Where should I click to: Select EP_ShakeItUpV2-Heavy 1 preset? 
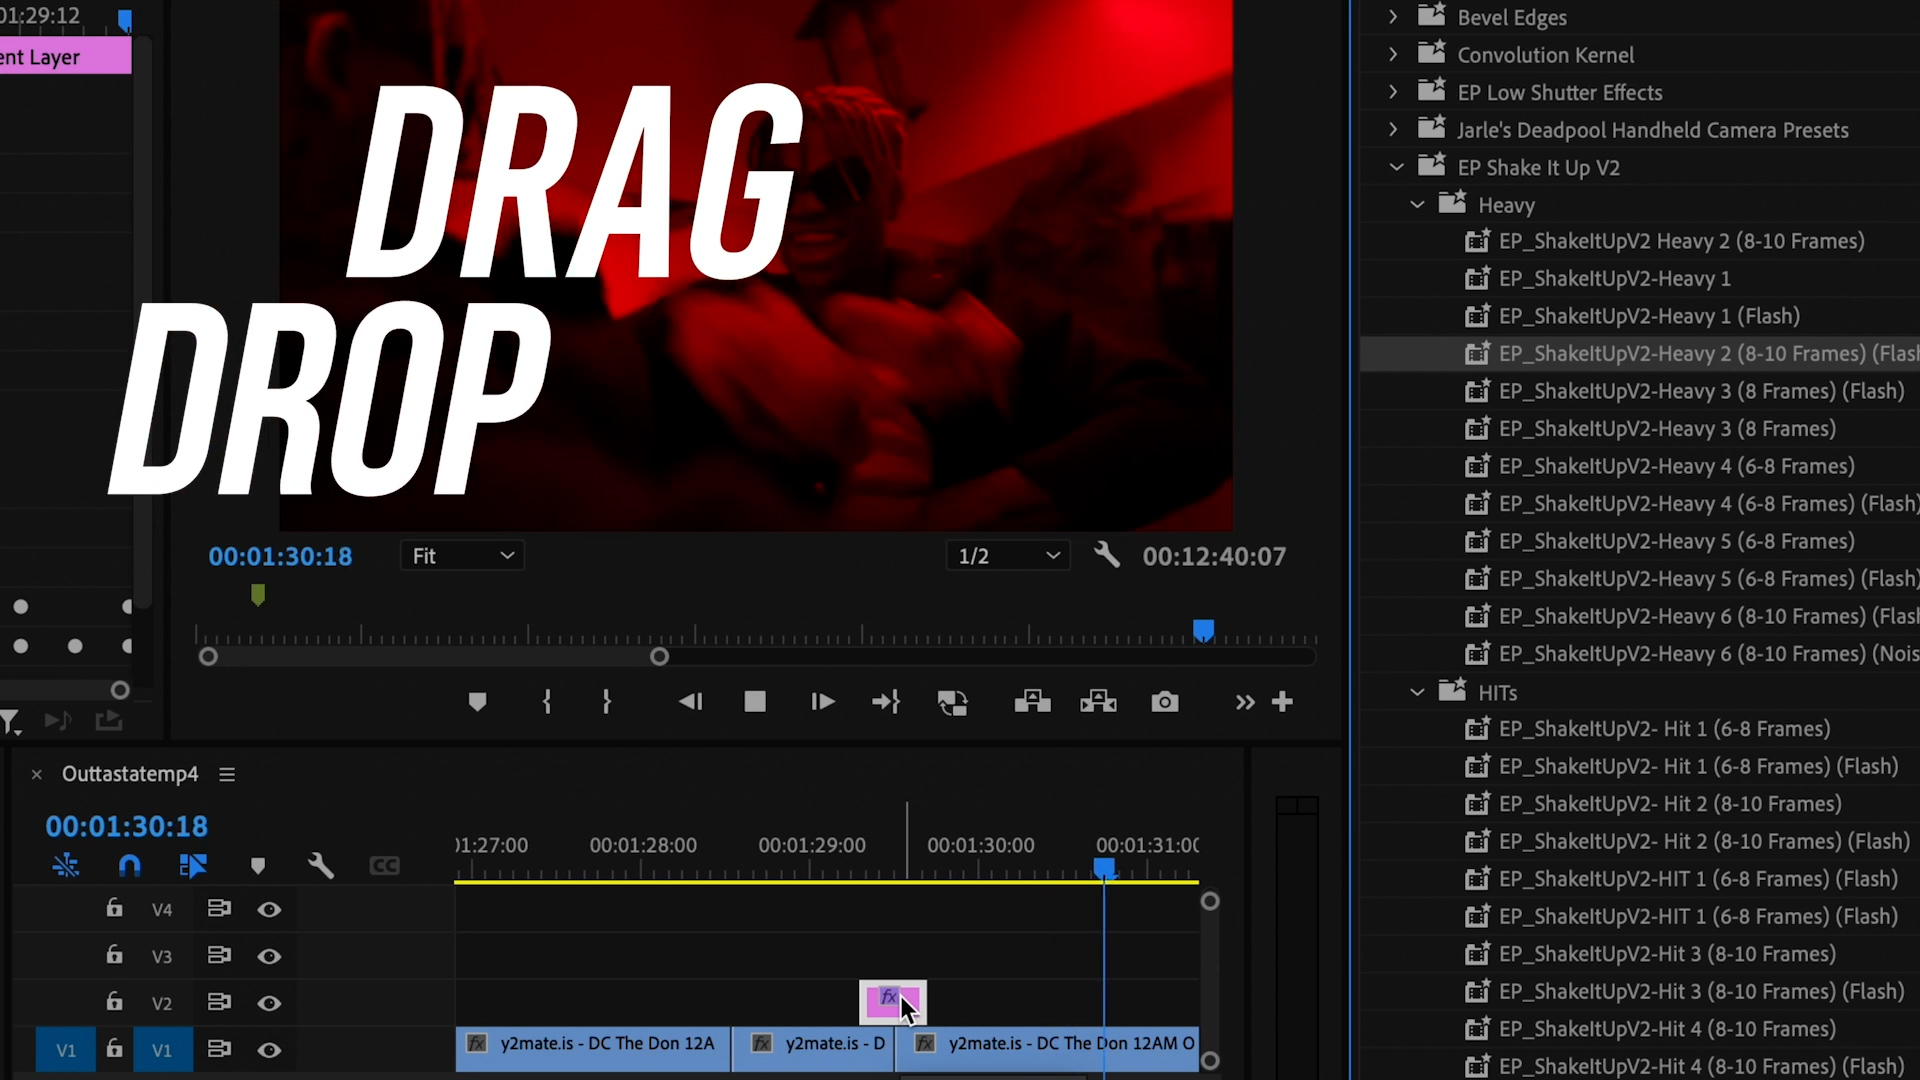point(1614,279)
